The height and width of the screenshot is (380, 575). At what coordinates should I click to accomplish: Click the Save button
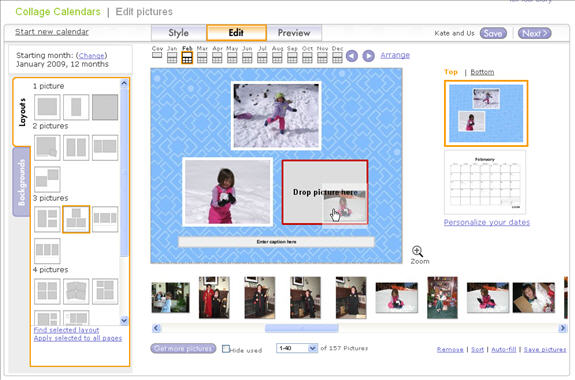click(x=493, y=33)
